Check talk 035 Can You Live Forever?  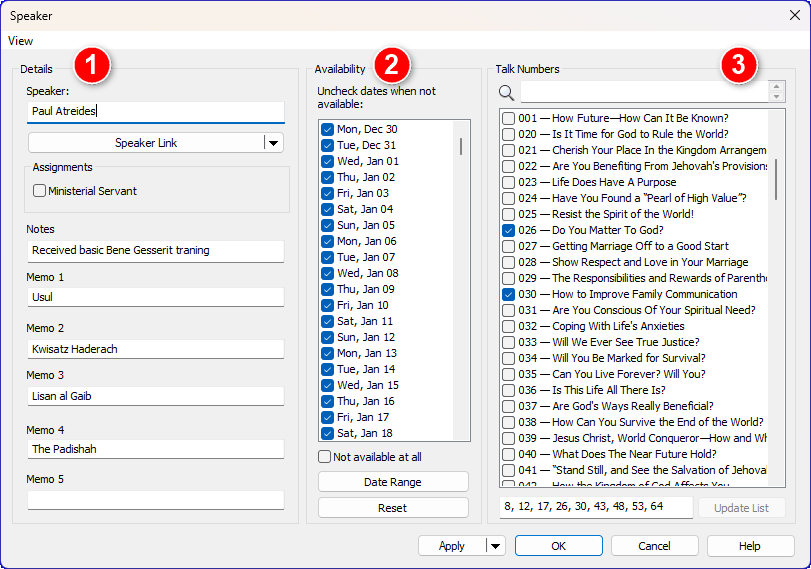(x=509, y=374)
